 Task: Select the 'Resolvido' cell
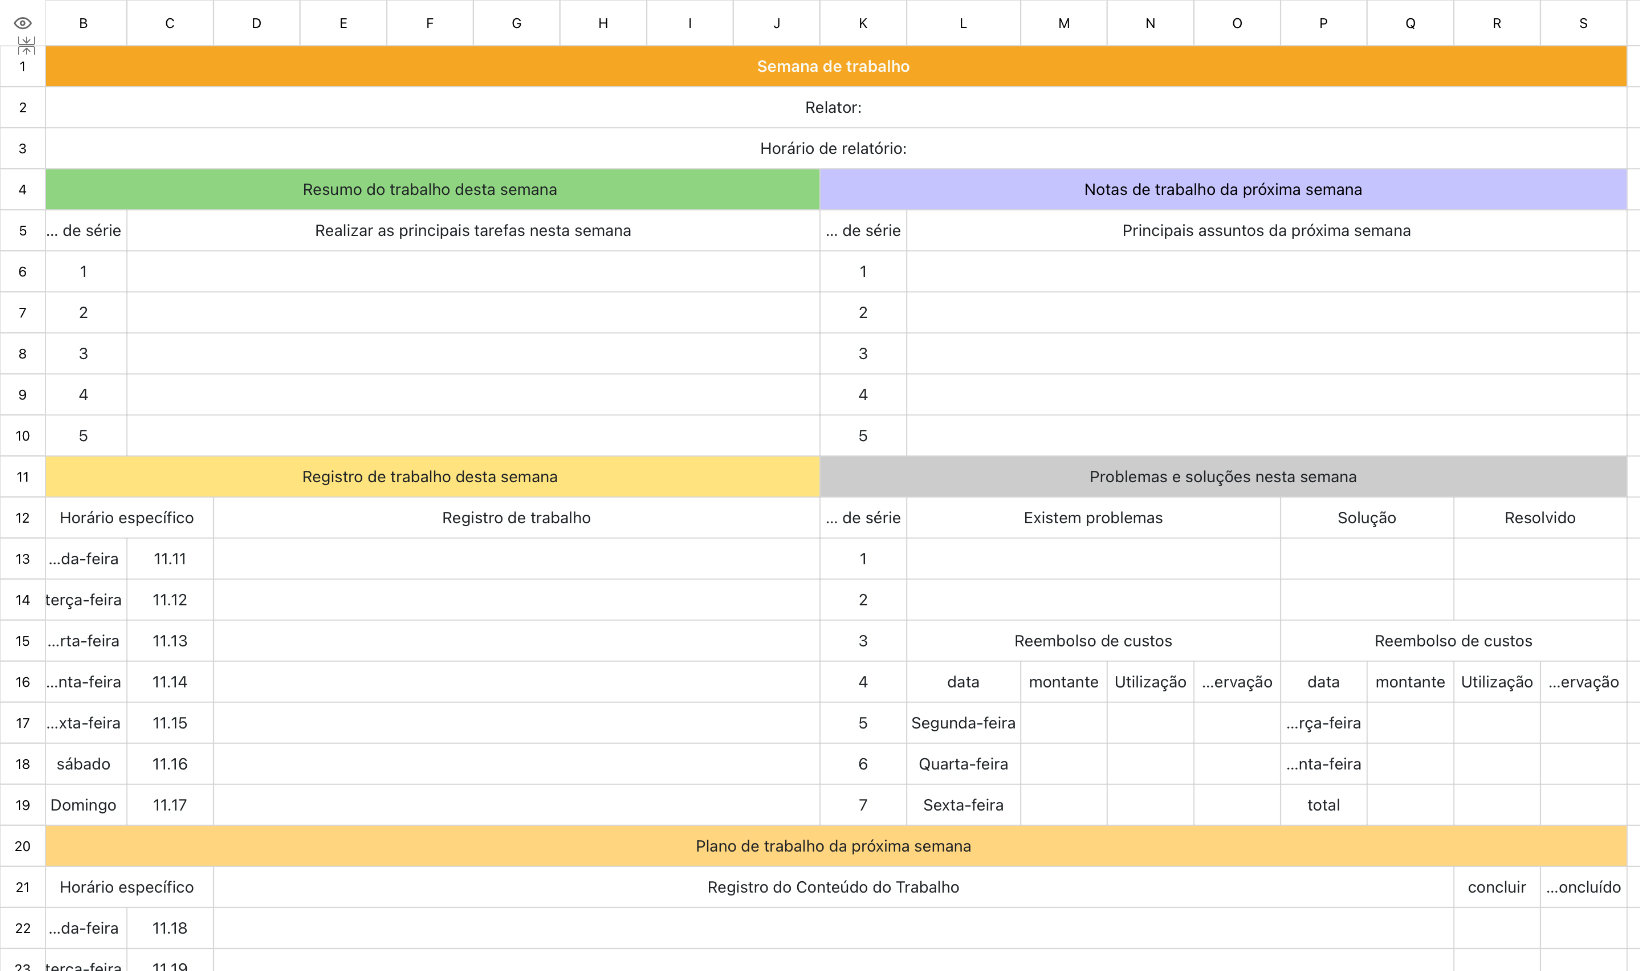[1540, 518]
